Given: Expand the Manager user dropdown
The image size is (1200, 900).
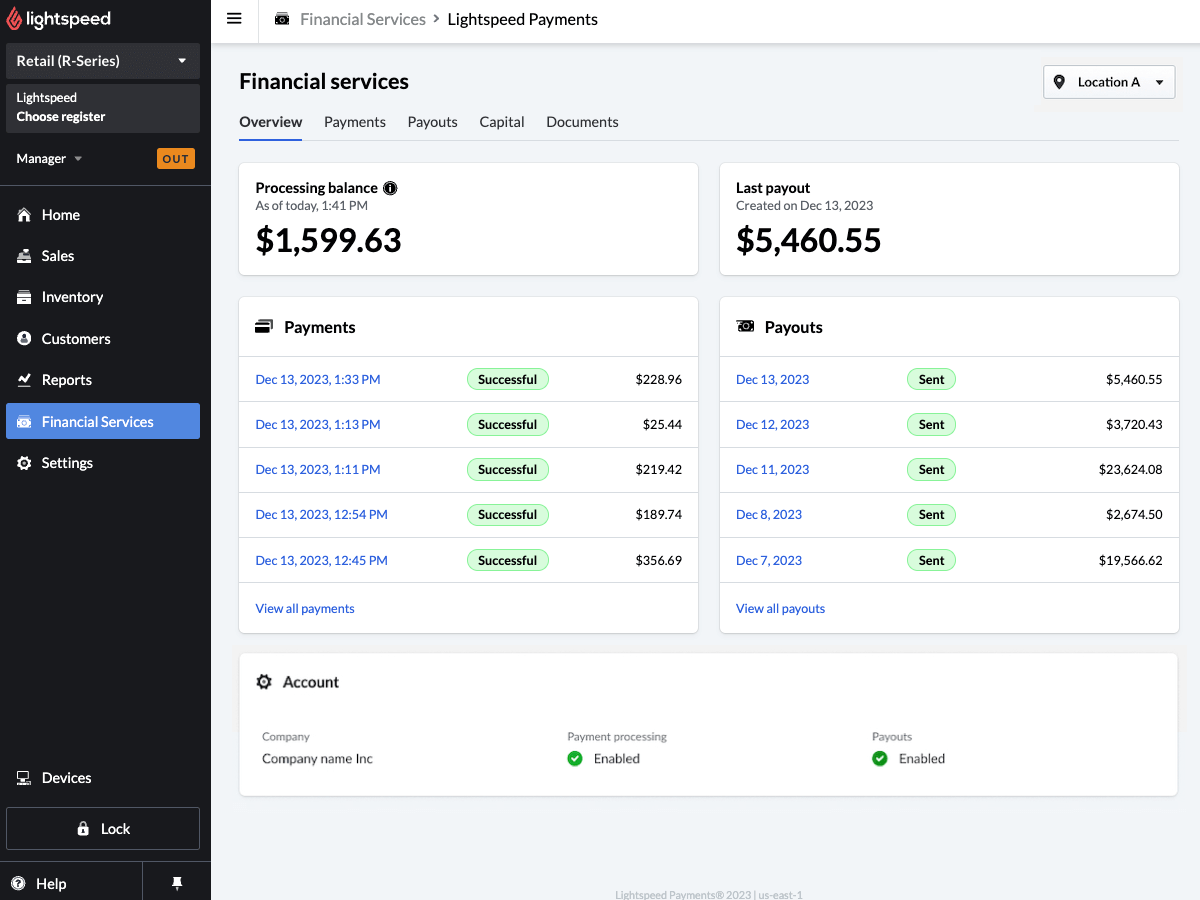Looking at the screenshot, I should (x=49, y=159).
